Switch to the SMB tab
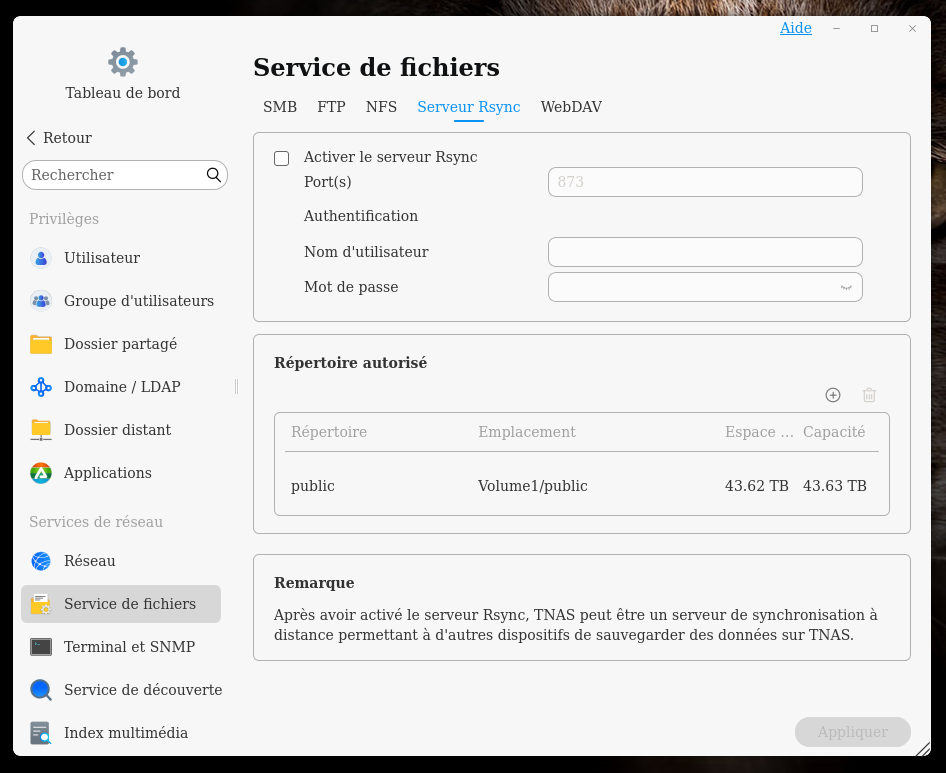 [x=280, y=107]
